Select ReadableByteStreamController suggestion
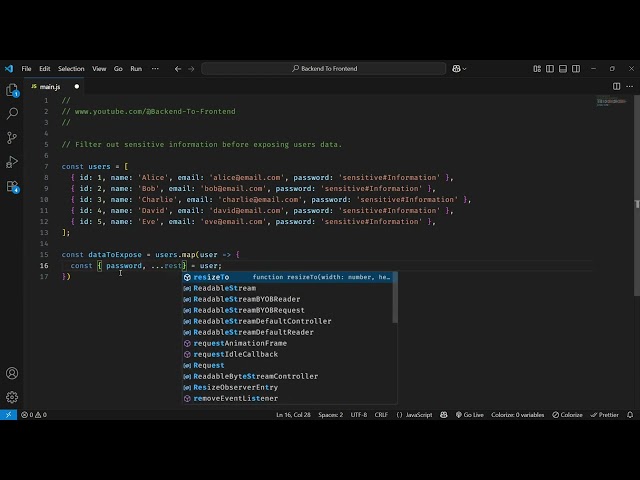 [287, 376]
